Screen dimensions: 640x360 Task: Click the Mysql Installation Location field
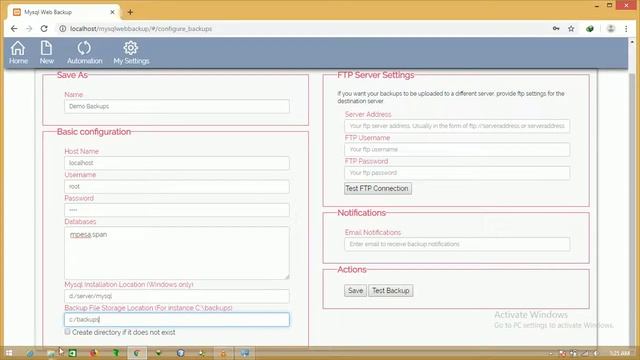177,296
